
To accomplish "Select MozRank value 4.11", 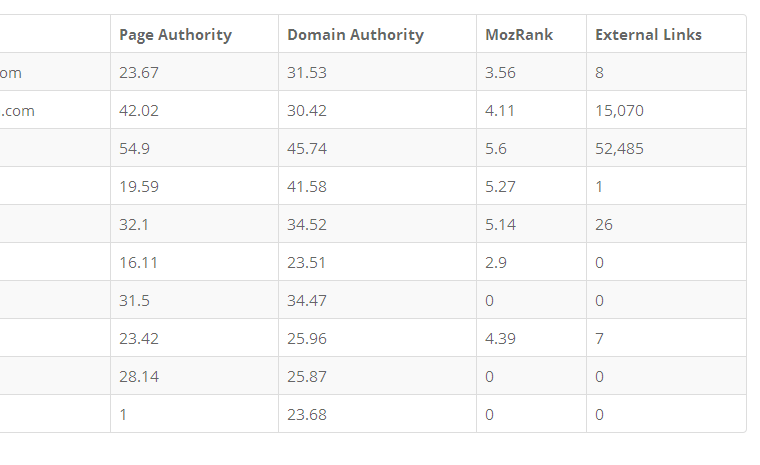I will (499, 111).
